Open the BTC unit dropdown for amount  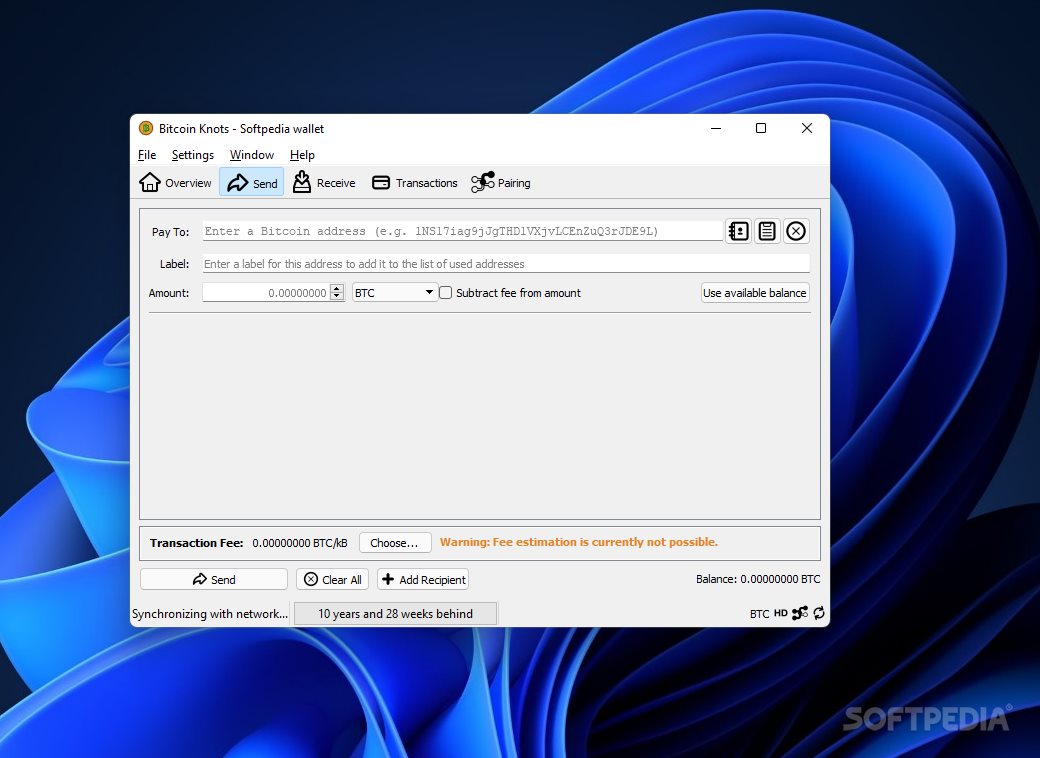[x=394, y=292]
